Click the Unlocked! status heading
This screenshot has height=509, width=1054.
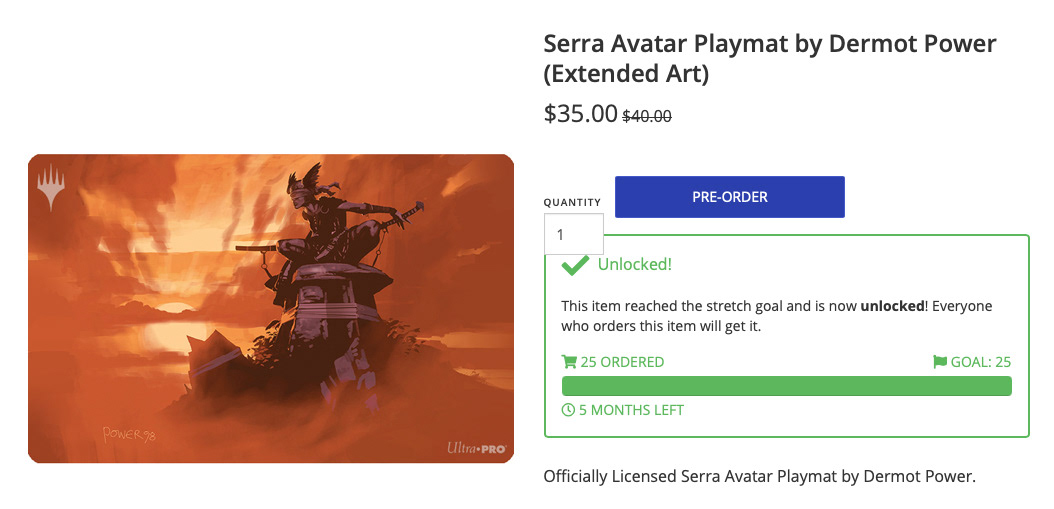click(x=635, y=264)
